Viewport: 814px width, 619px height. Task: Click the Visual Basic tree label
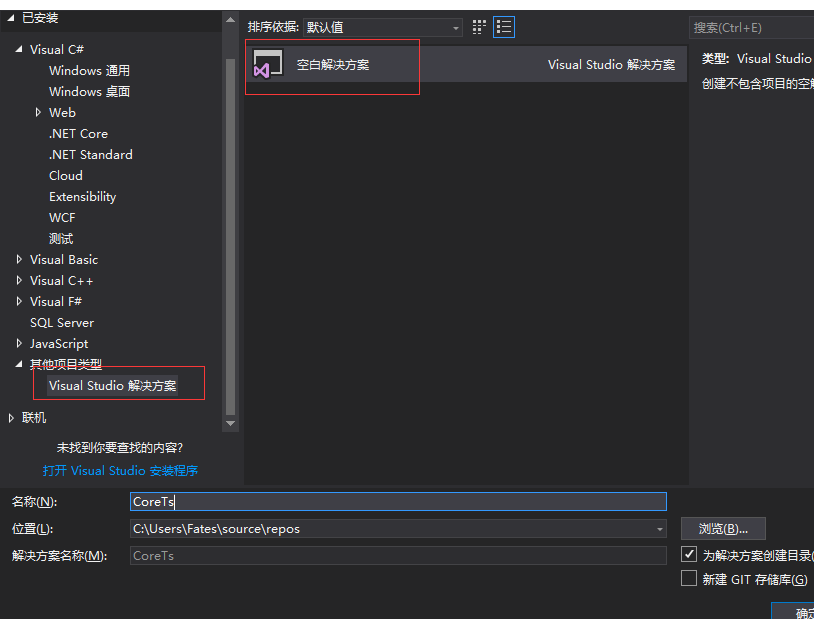pyautogui.click(x=64, y=259)
